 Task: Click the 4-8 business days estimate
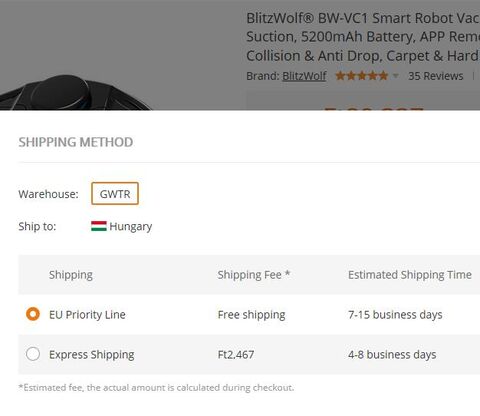[392, 354]
